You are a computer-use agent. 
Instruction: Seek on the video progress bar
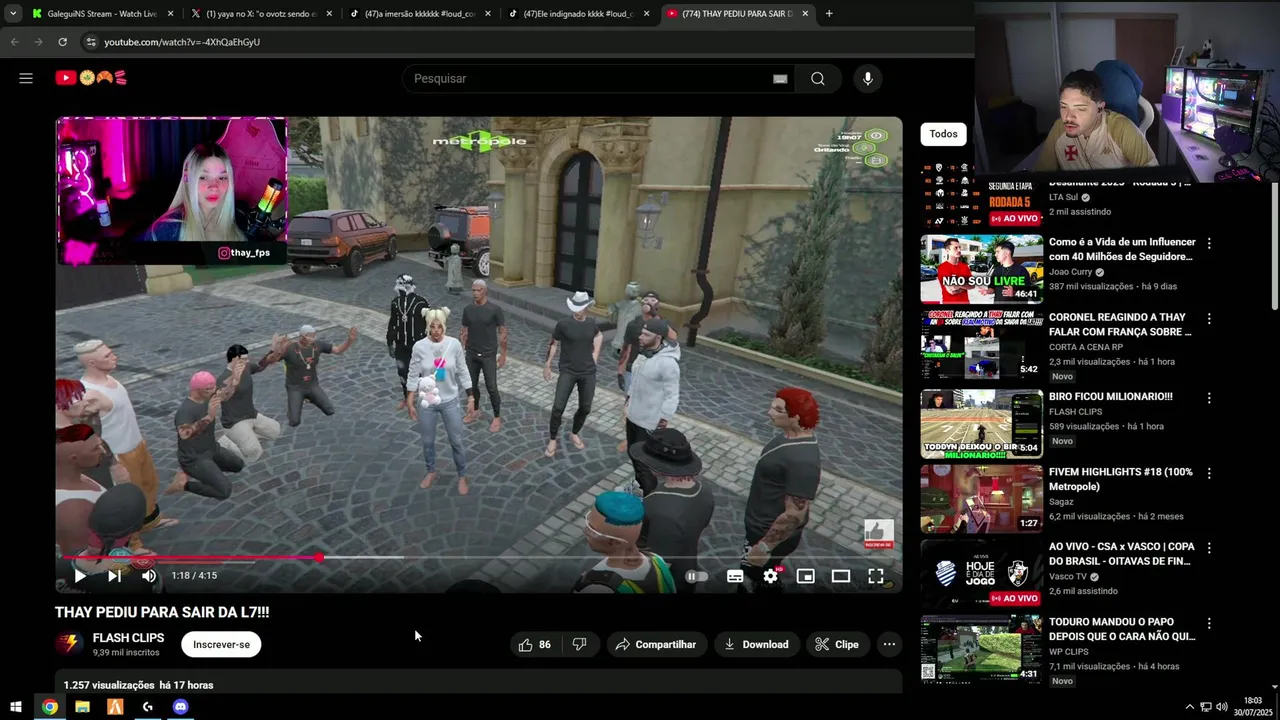click(x=478, y=557)
